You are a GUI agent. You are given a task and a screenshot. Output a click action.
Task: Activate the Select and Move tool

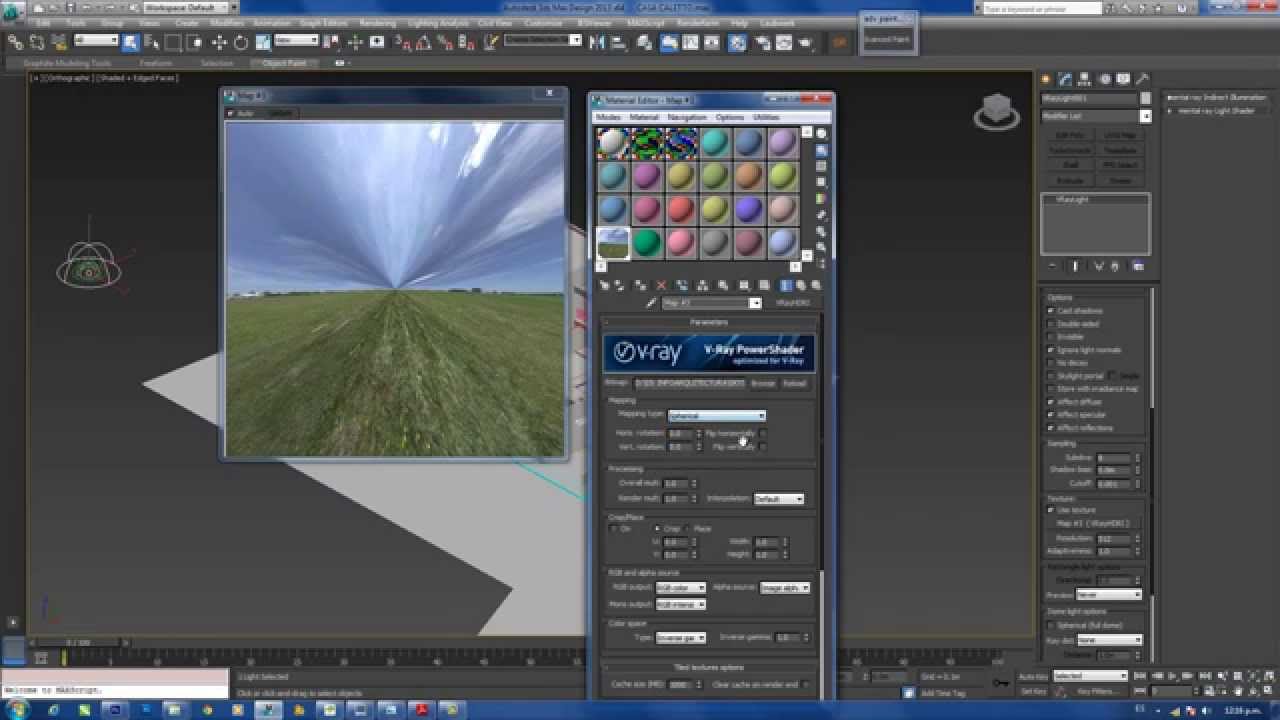click(219, 43)
